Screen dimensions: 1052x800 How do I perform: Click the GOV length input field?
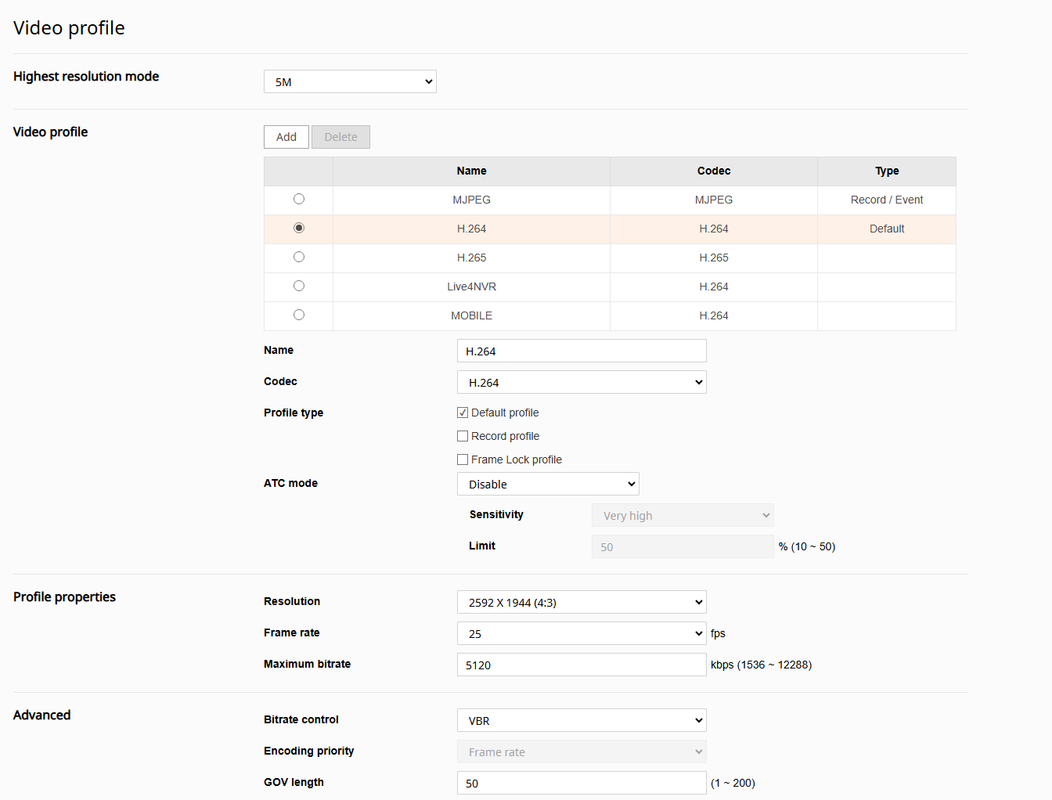click(581, 783)
